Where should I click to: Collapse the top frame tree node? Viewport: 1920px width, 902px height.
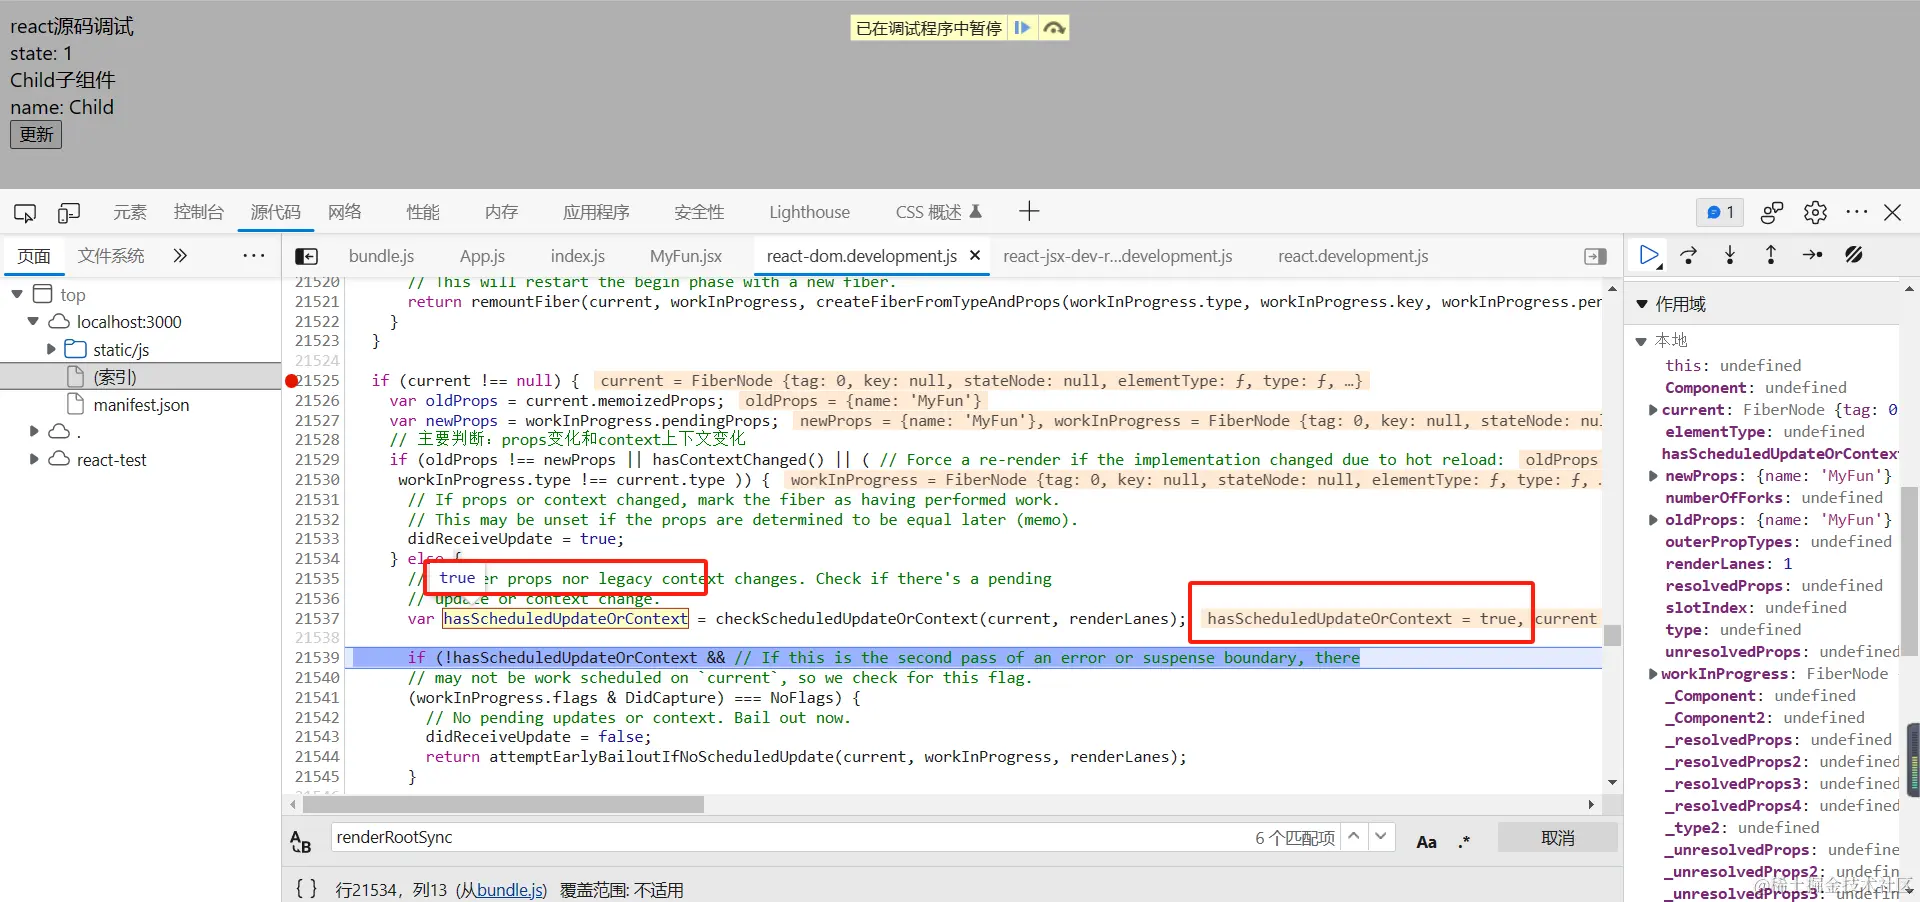17,294
